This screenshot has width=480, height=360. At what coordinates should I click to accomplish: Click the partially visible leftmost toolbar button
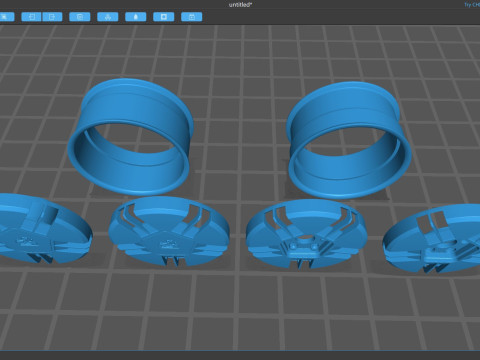[x=7, y=17]
